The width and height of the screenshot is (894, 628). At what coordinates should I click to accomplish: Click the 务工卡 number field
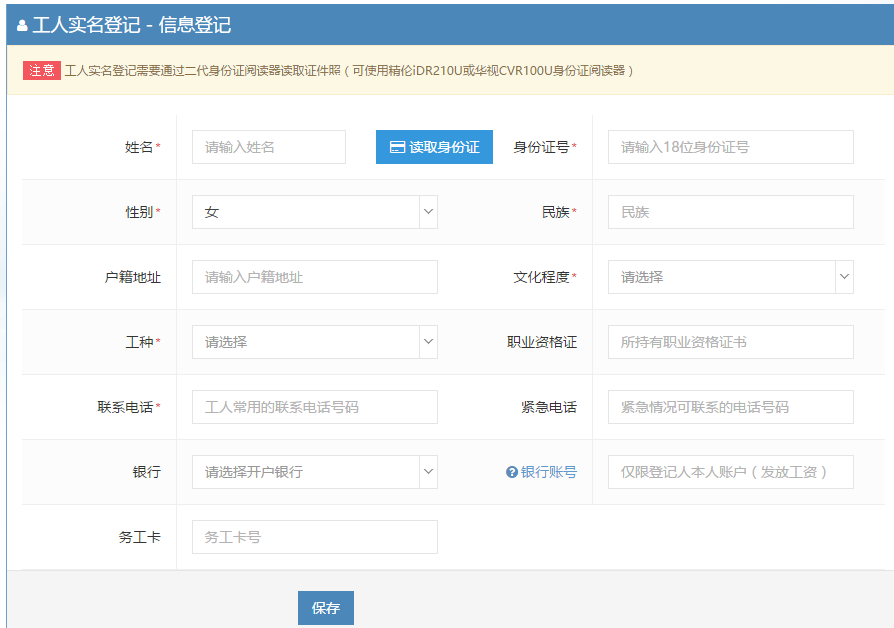pyautogui.click(x=314, y=537)
